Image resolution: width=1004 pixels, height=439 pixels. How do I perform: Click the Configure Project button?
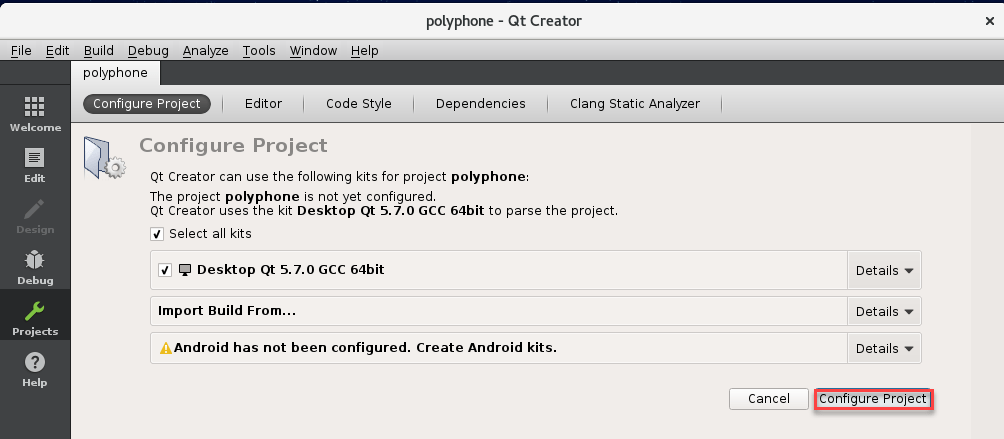(x=872, y=399)
